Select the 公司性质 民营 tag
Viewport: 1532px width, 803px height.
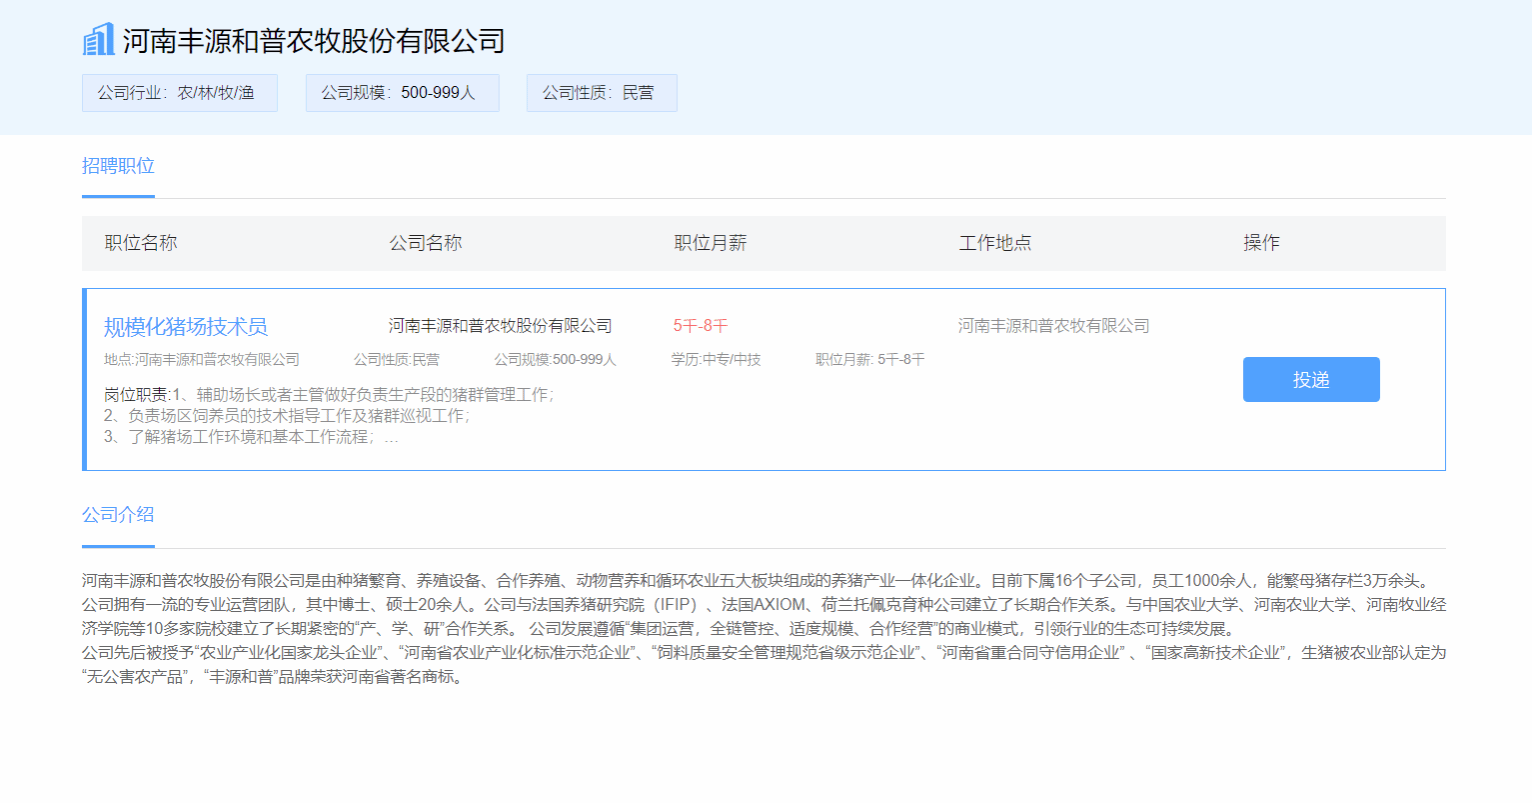point(601,93)
